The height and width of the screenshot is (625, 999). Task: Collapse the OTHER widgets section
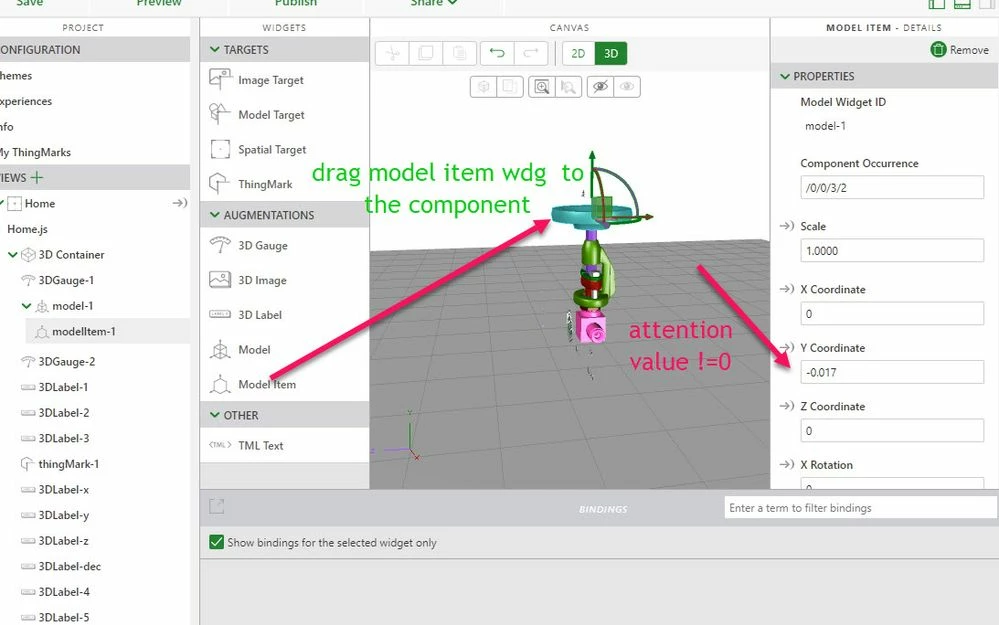click(x=215, y=415)
